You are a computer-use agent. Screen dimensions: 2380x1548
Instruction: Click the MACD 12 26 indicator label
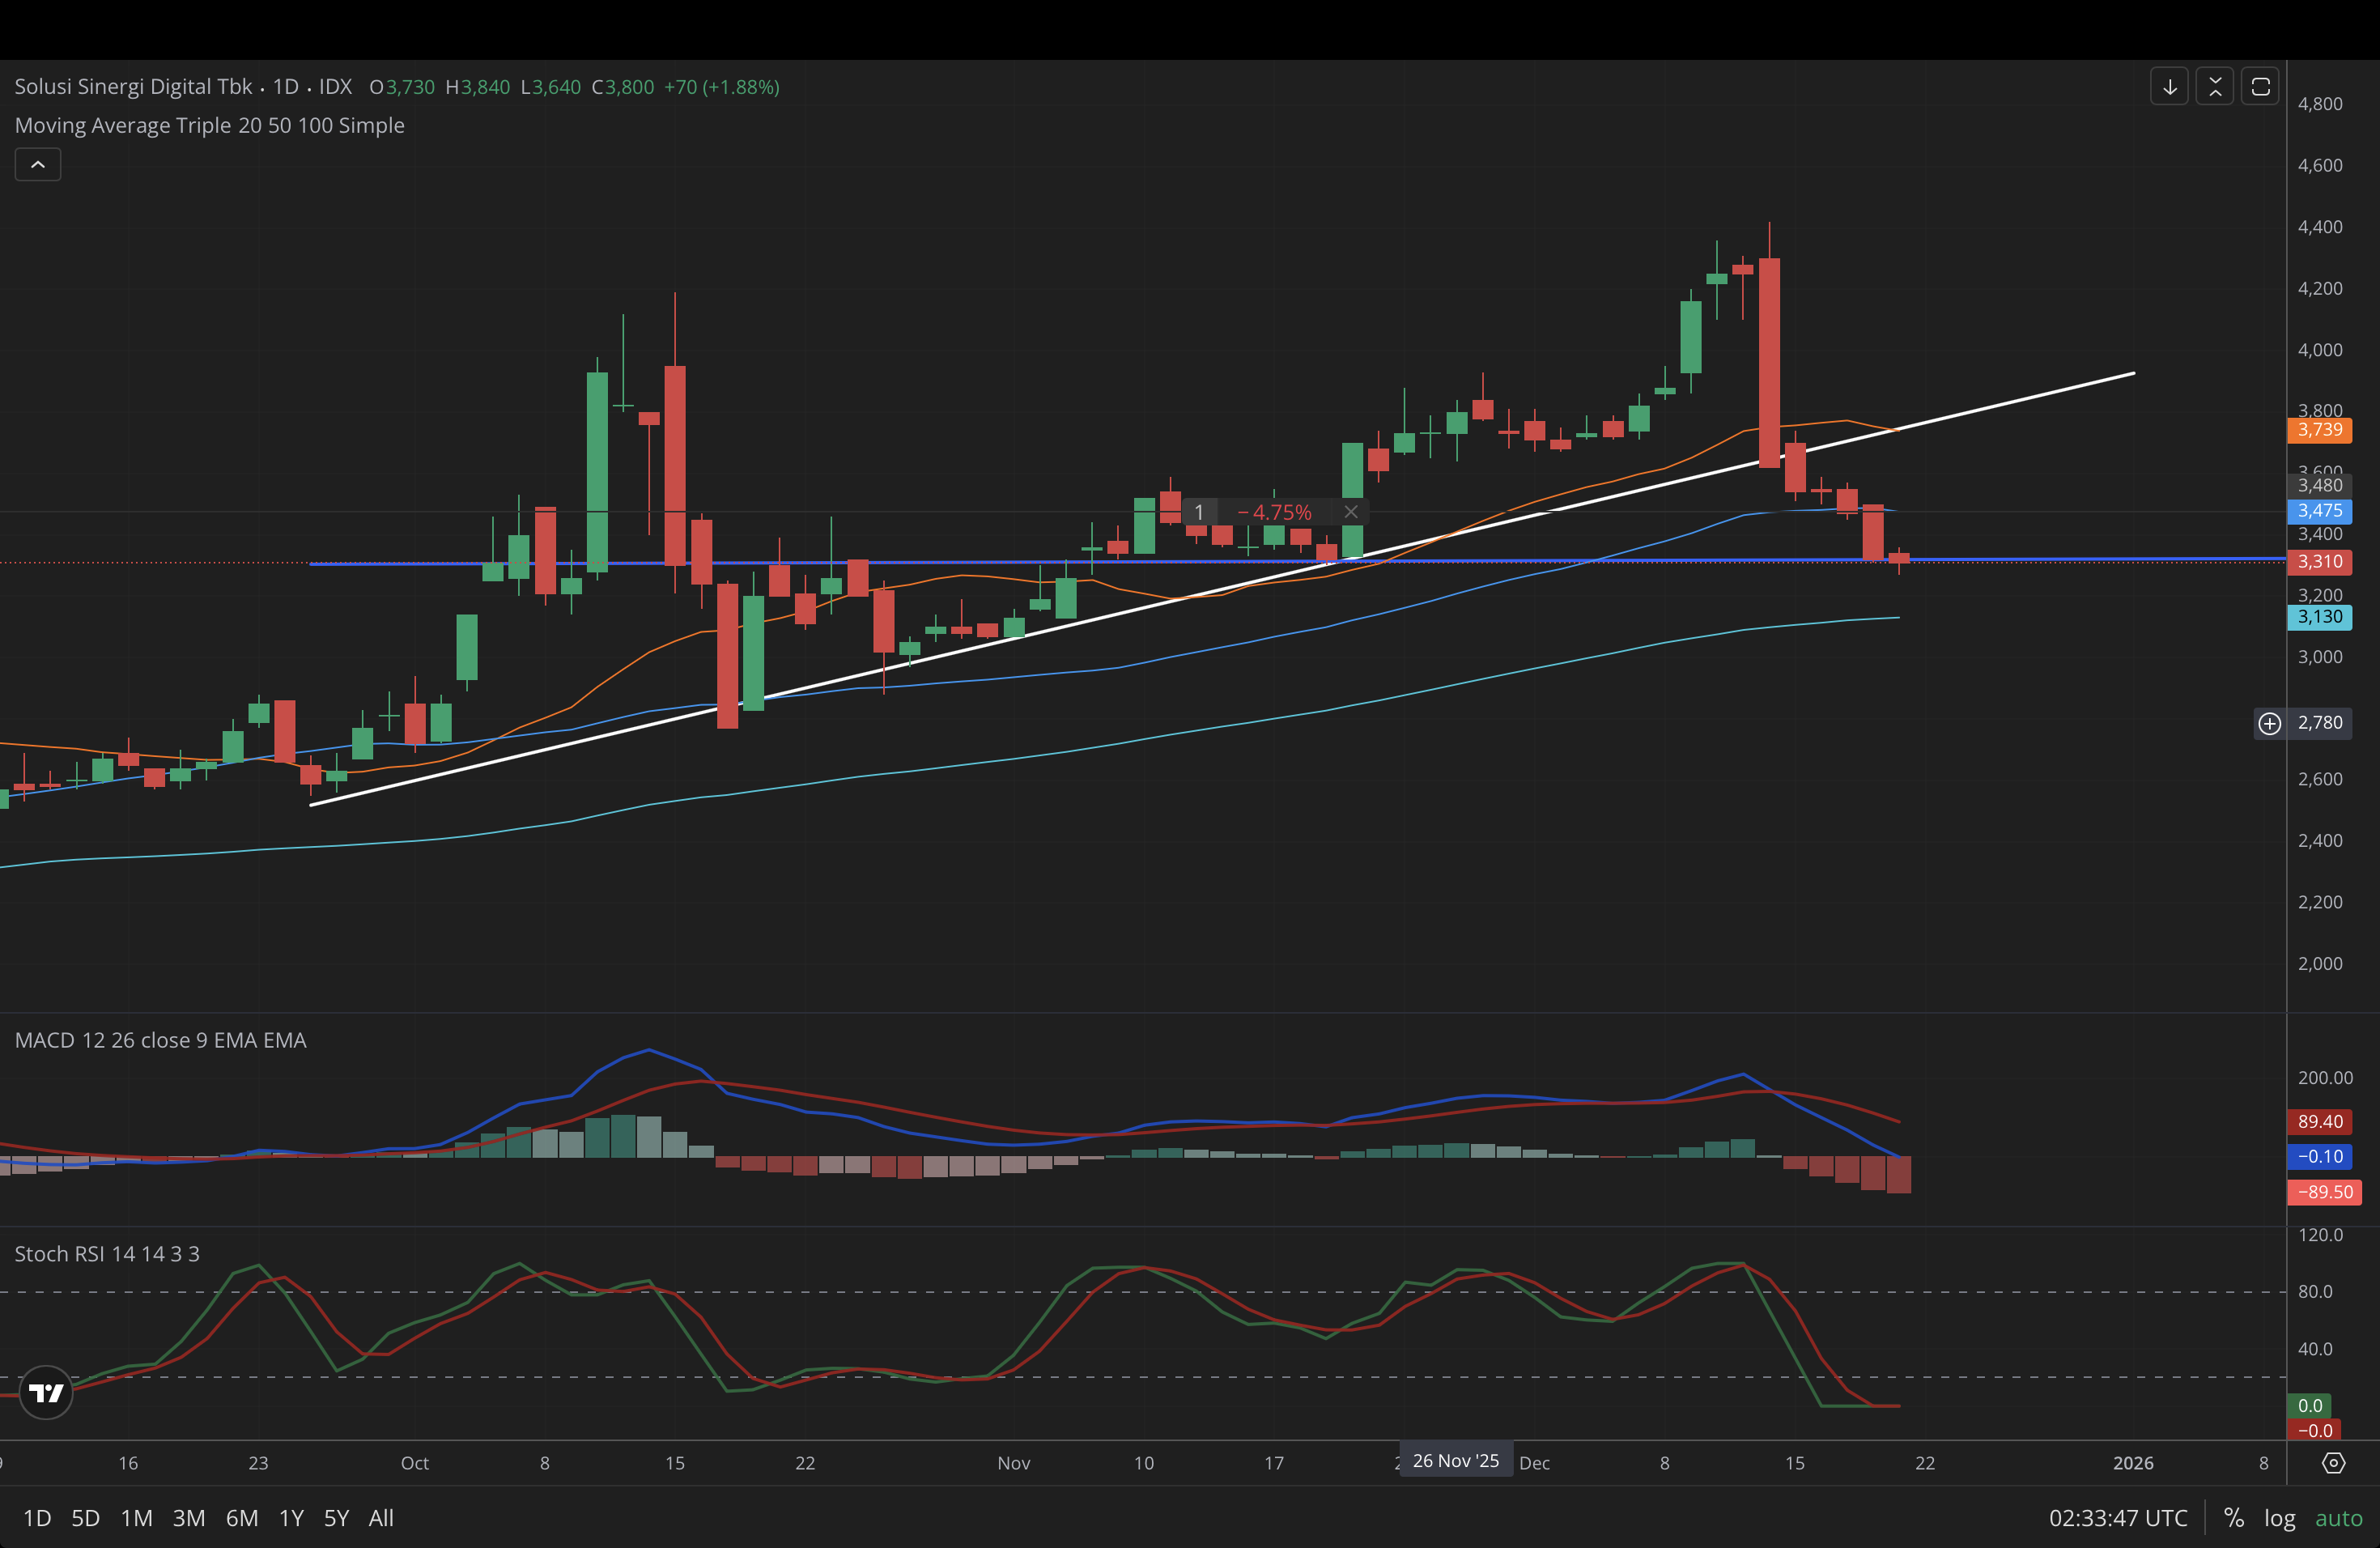coord(160,1040)
